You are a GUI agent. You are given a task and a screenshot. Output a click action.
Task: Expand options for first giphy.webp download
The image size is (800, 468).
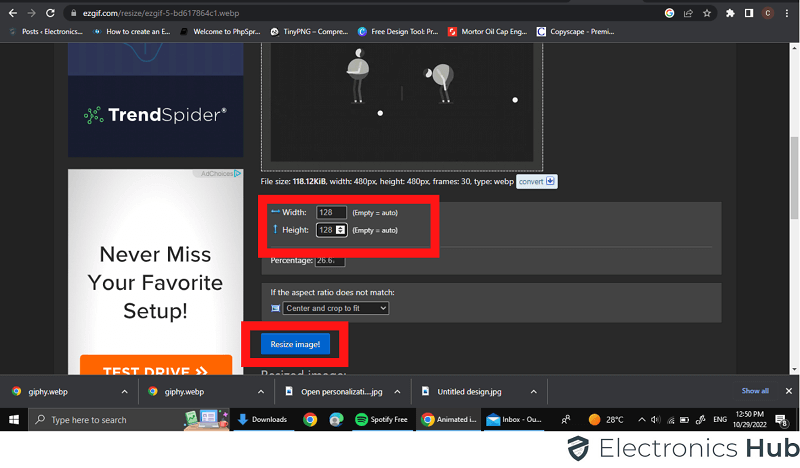124,392
